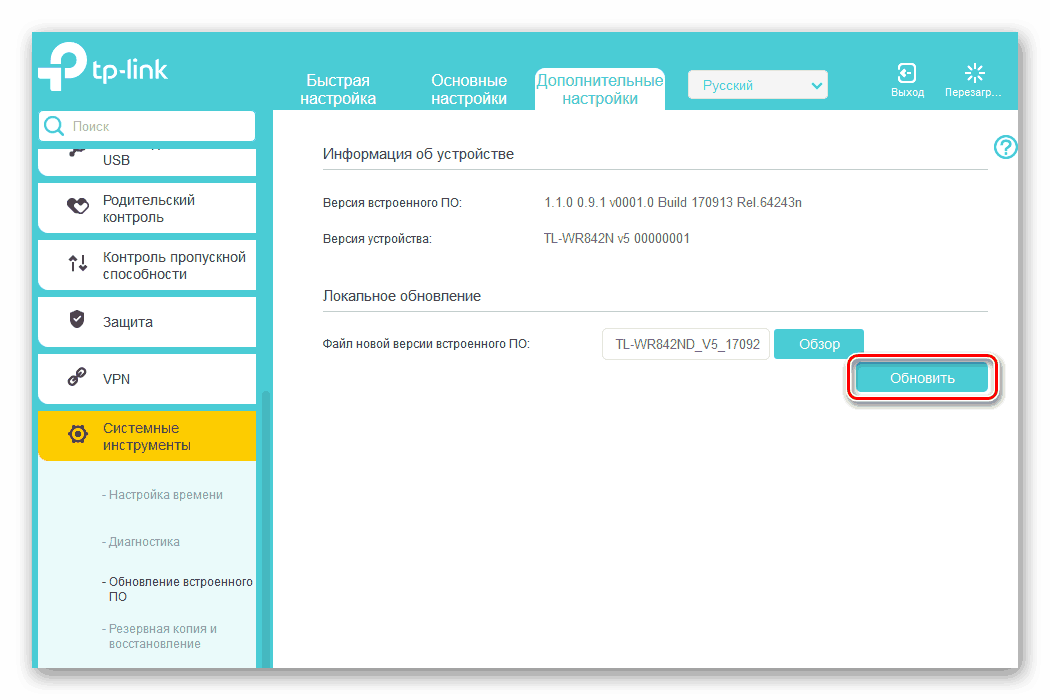
Task: Click the Обновить update button
Action: click(922, 378)
